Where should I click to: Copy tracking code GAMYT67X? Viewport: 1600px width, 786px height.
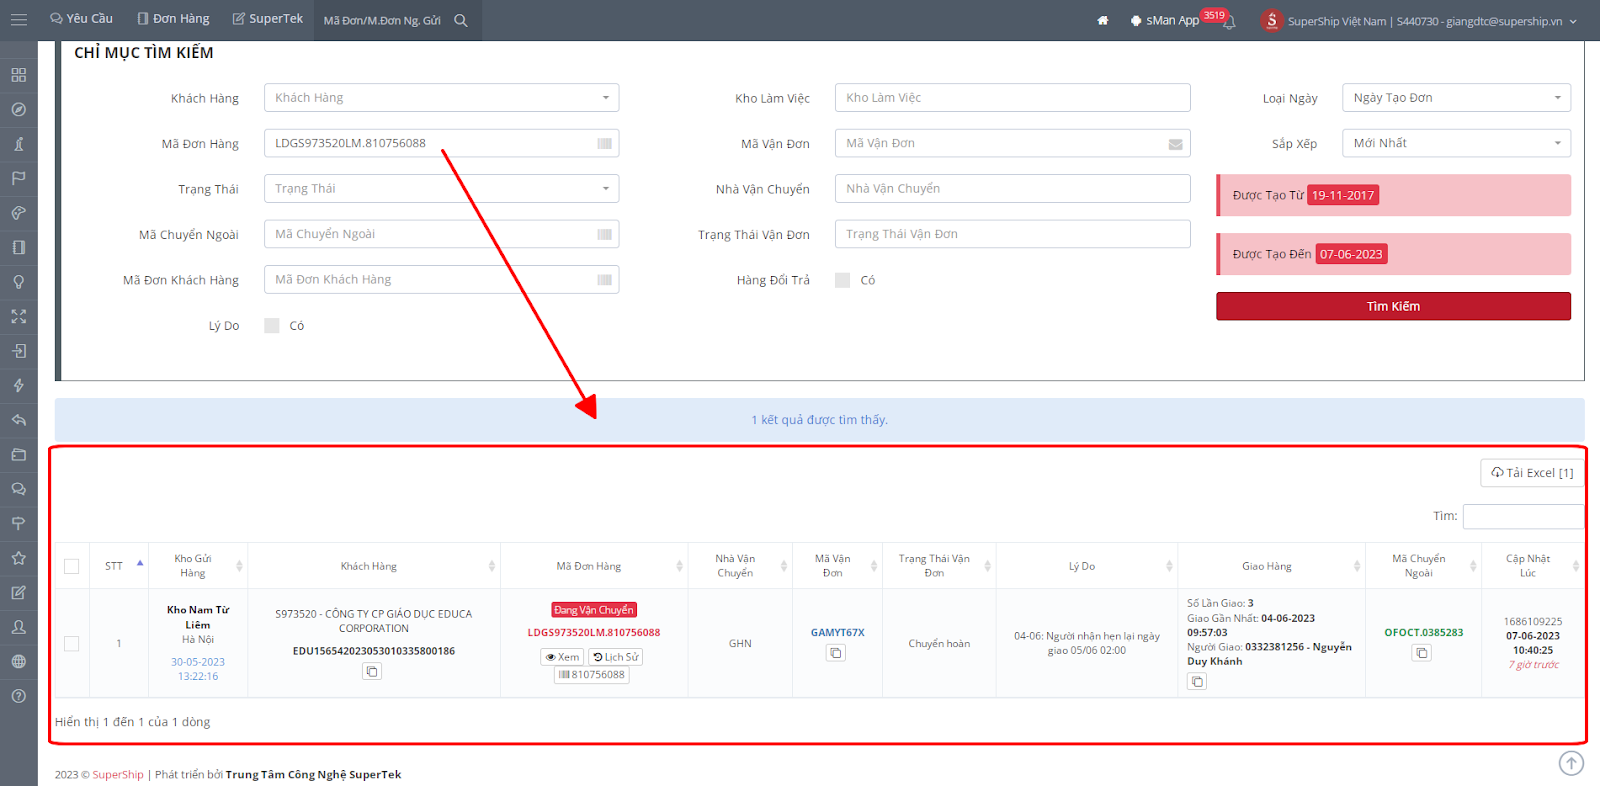836,653
